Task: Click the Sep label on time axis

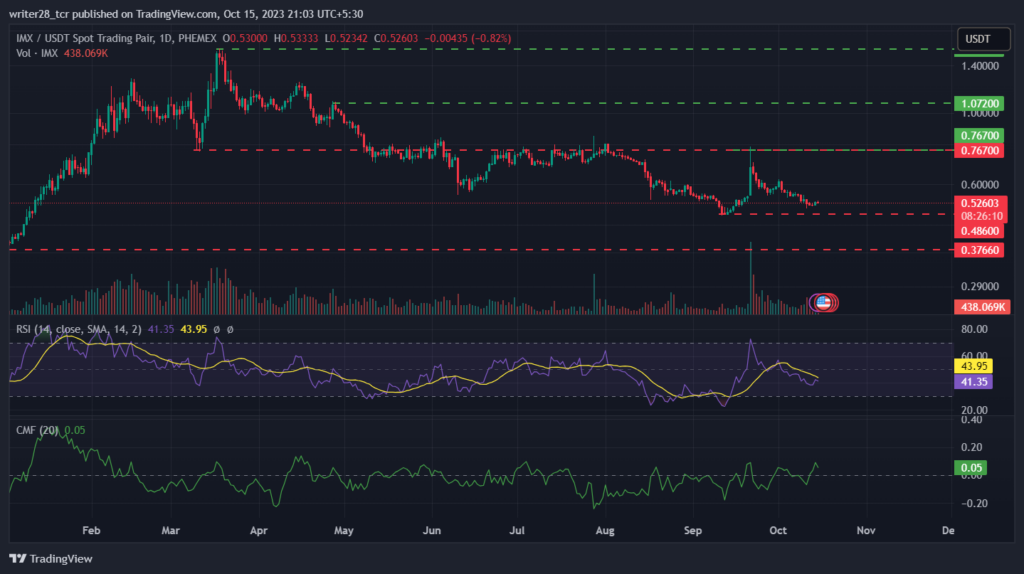Action: [x=693, y=530]
